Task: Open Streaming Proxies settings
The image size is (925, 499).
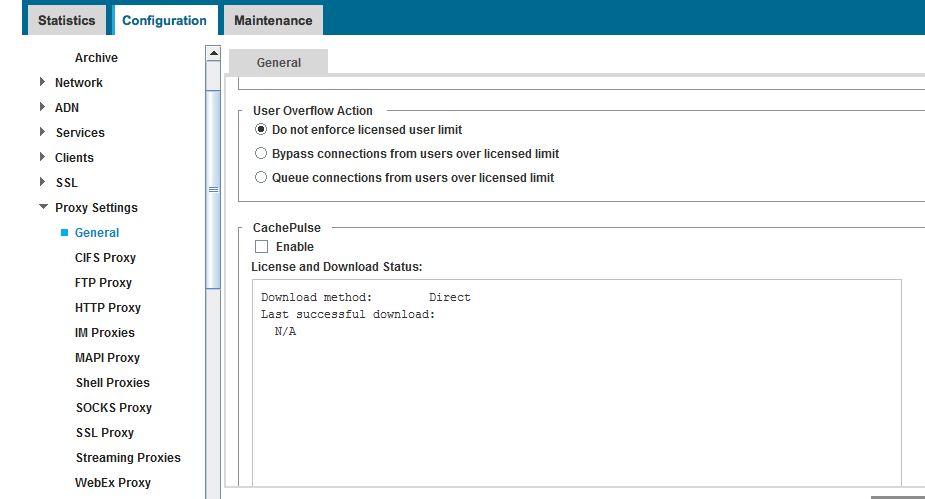Action: click(128, 458)
